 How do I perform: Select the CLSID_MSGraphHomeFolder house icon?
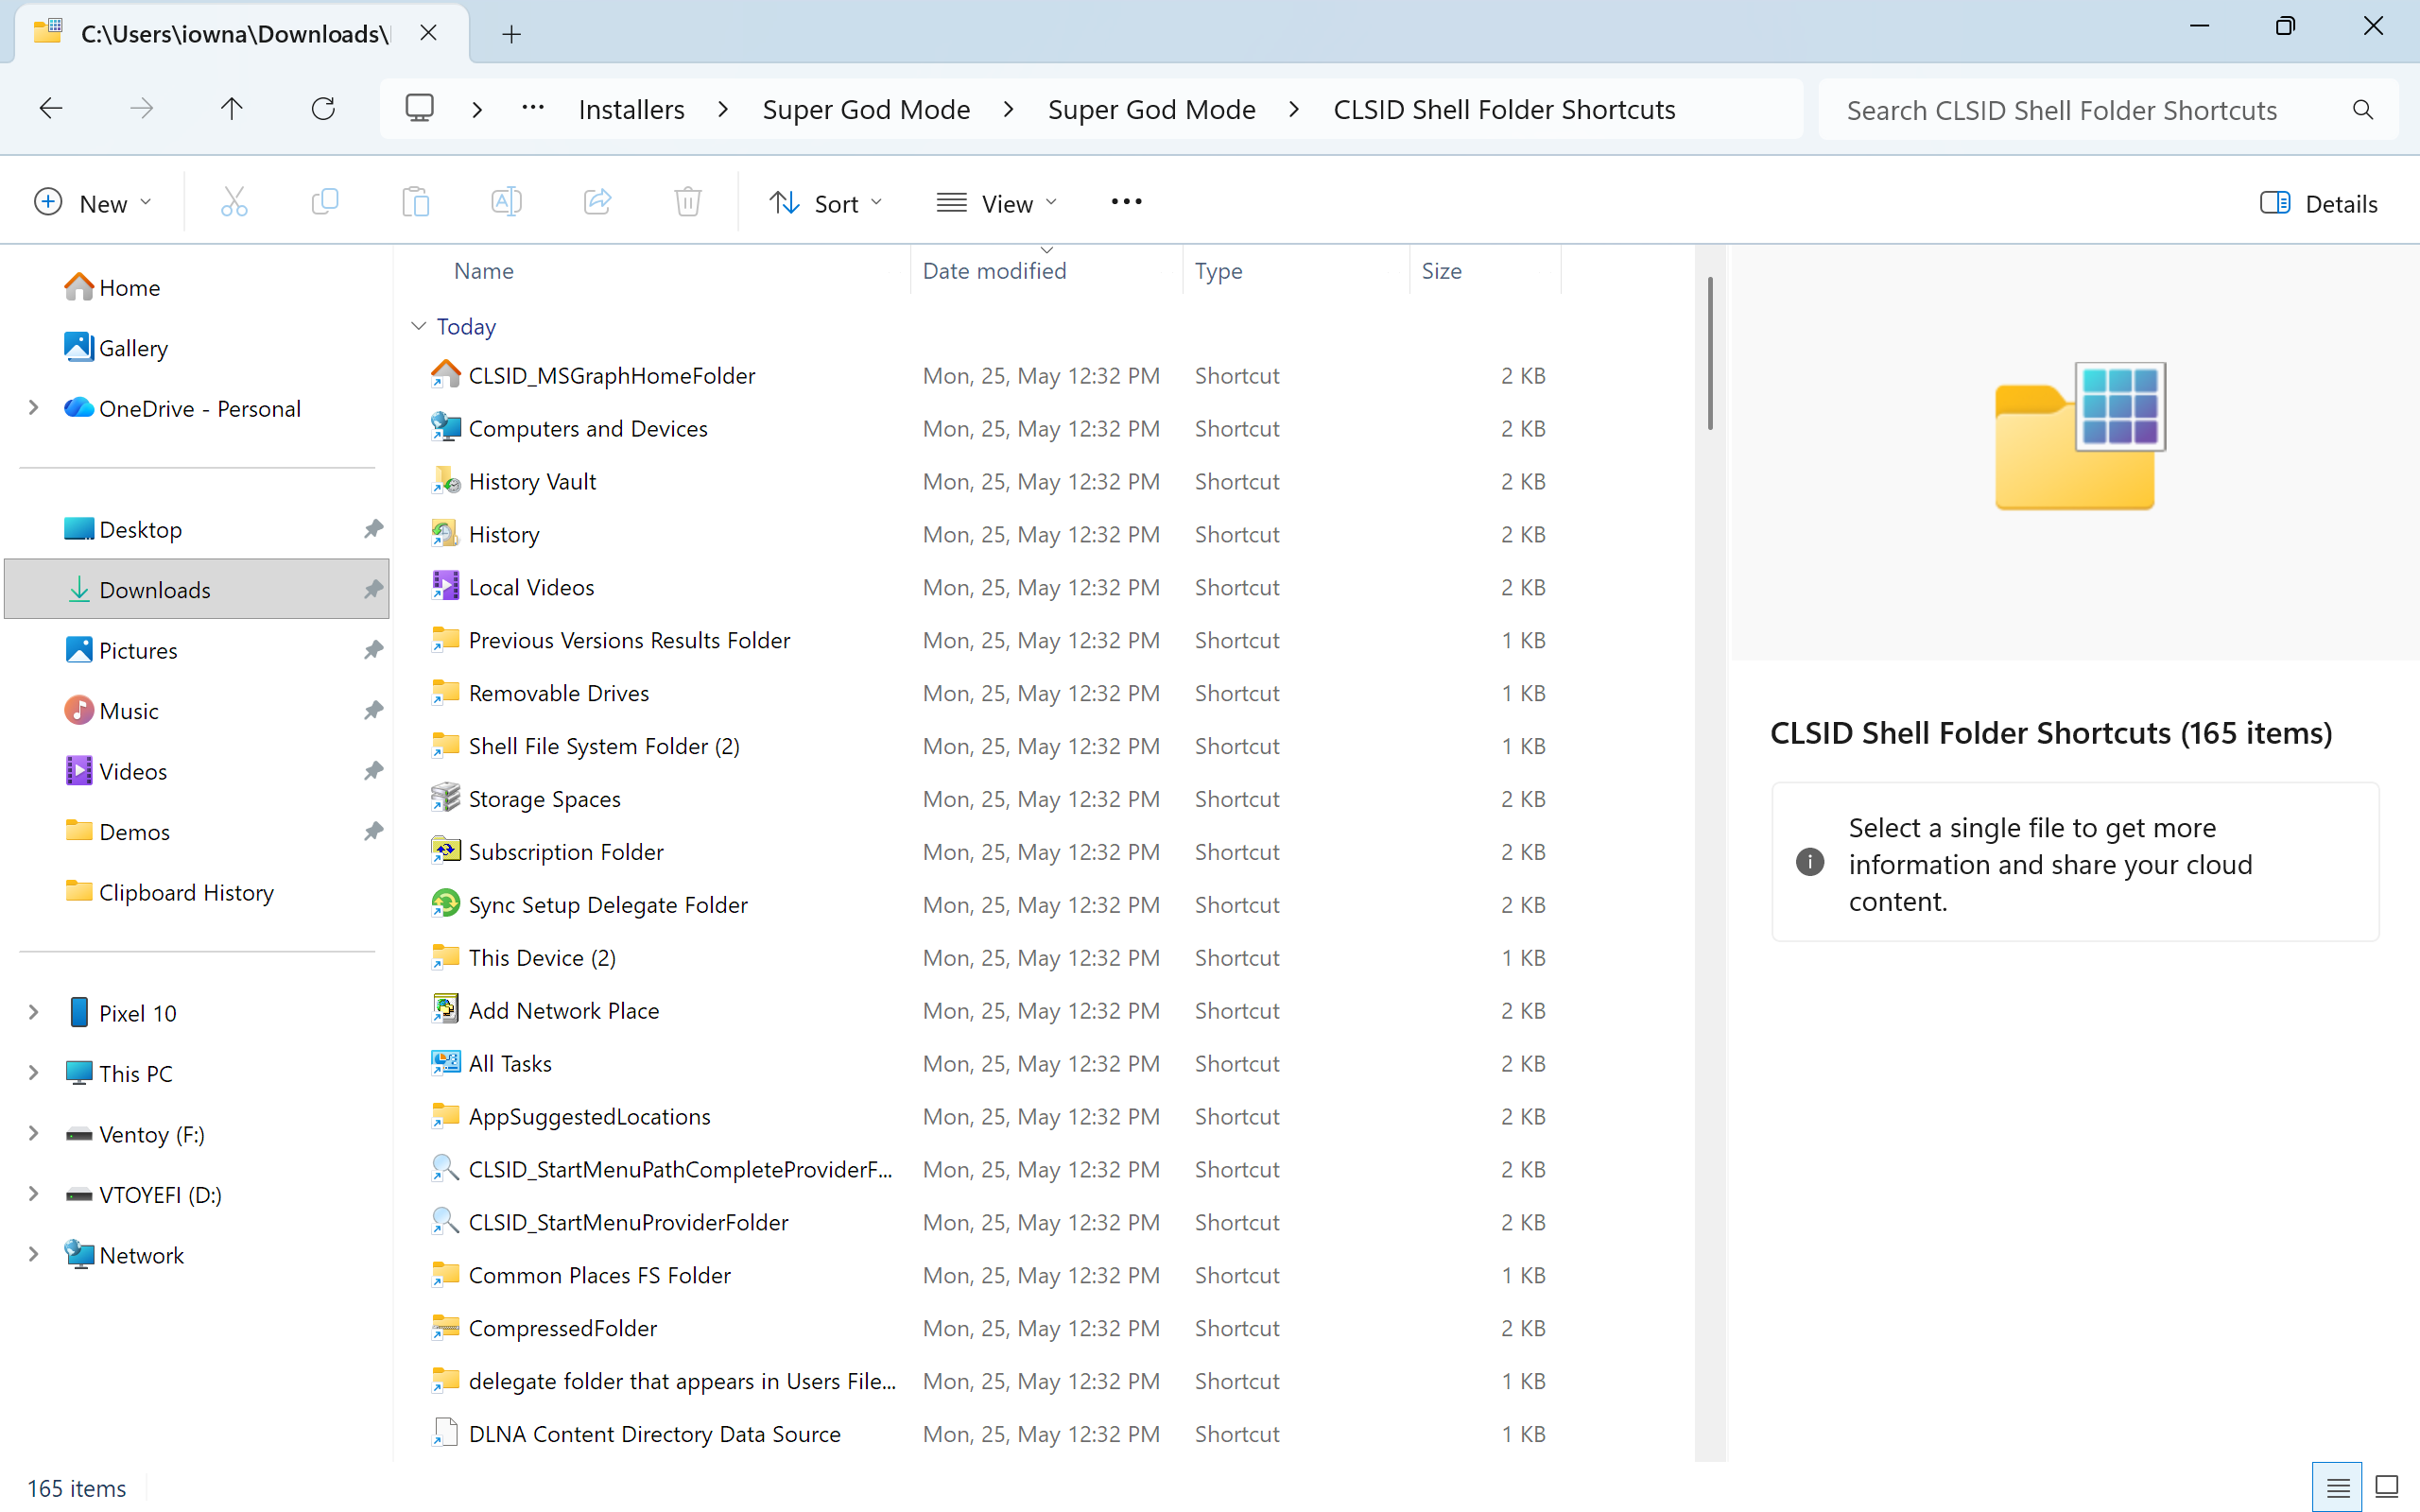445,374
